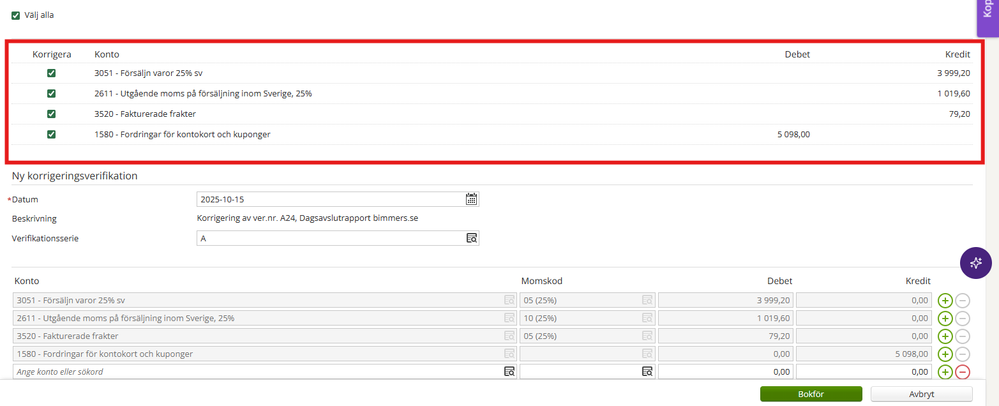Viewport: 999px width, 406px height.
Task: Click the Avbryt button
Action: [x=921, y=394]
